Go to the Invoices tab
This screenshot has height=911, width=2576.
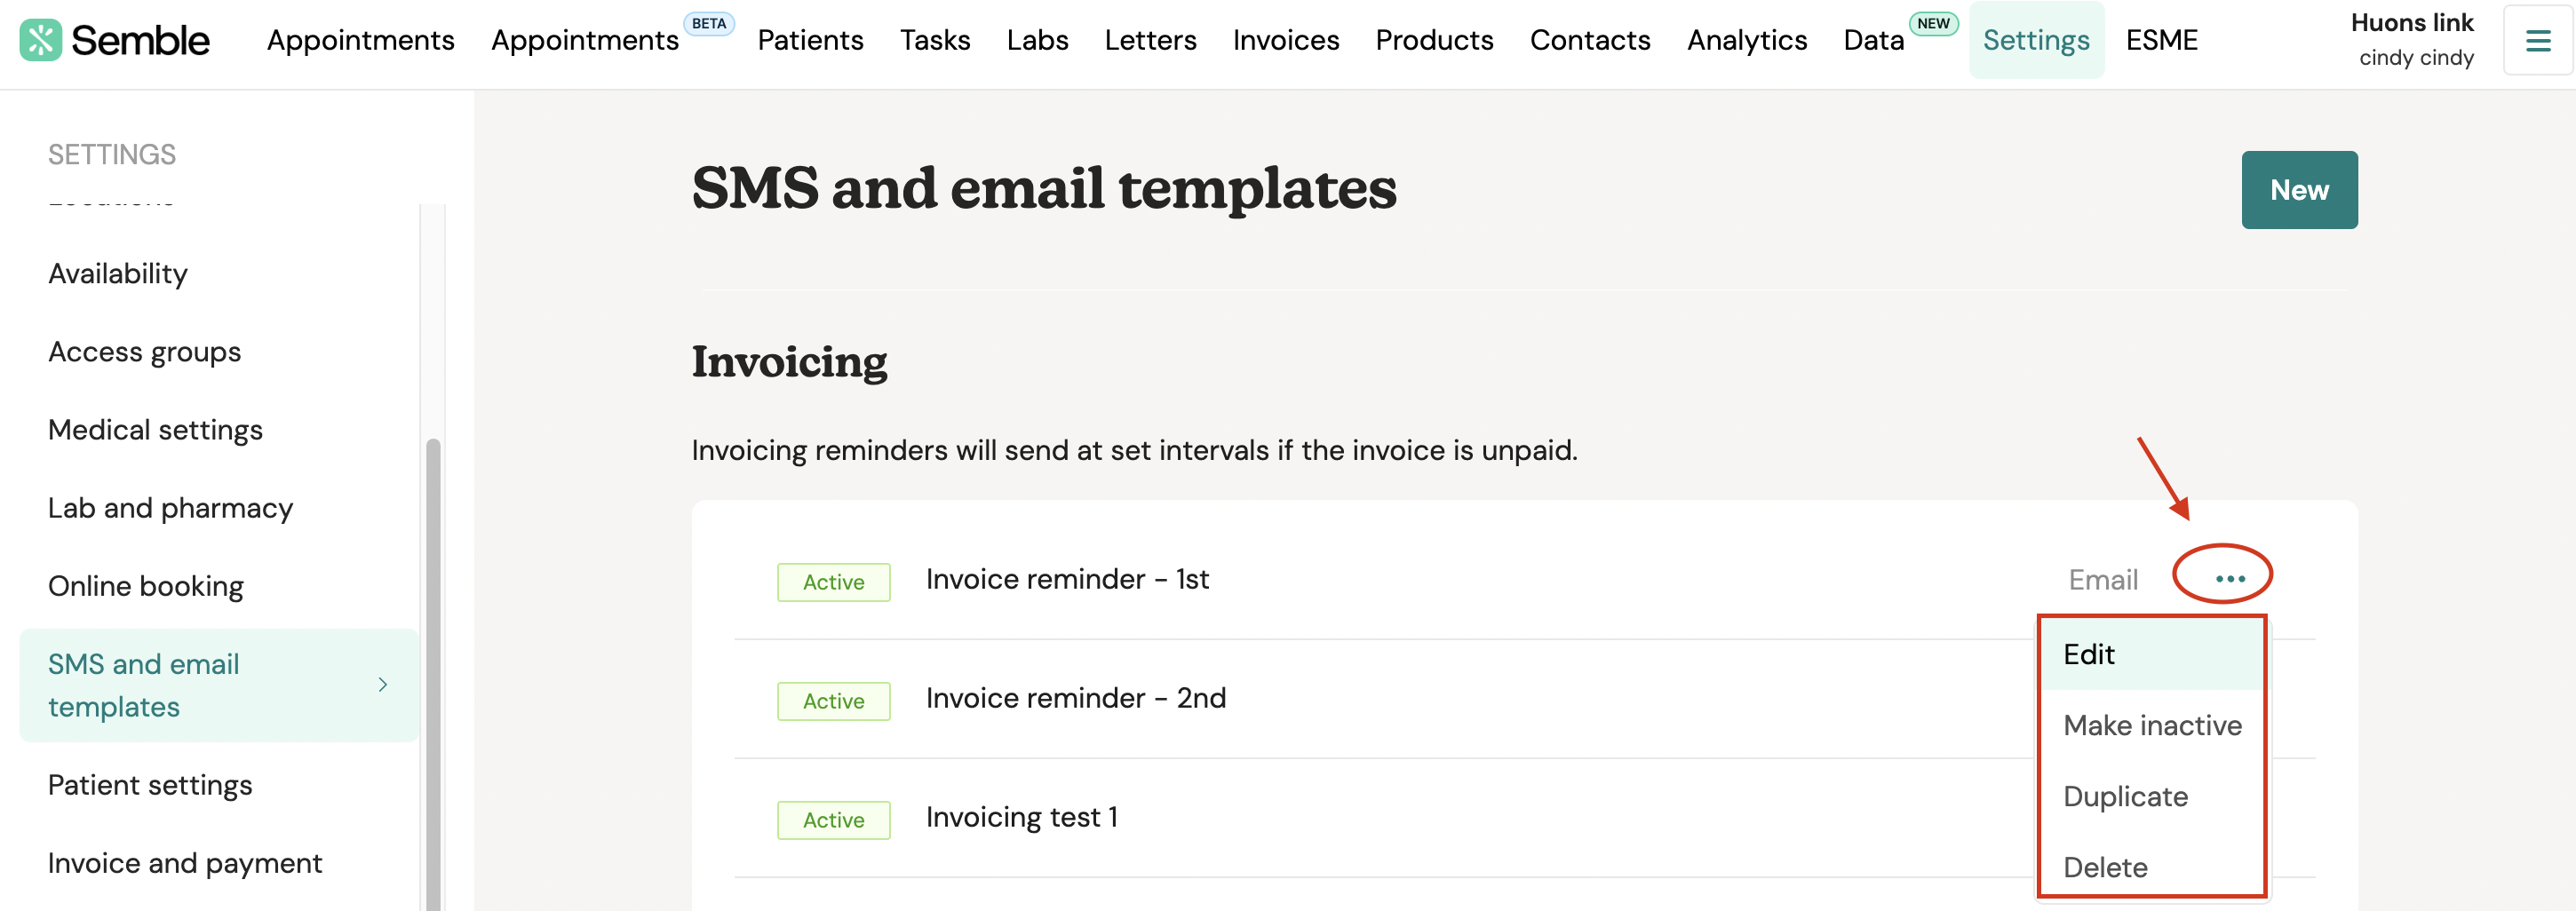pyautogui.click(x=1286, y=40)
